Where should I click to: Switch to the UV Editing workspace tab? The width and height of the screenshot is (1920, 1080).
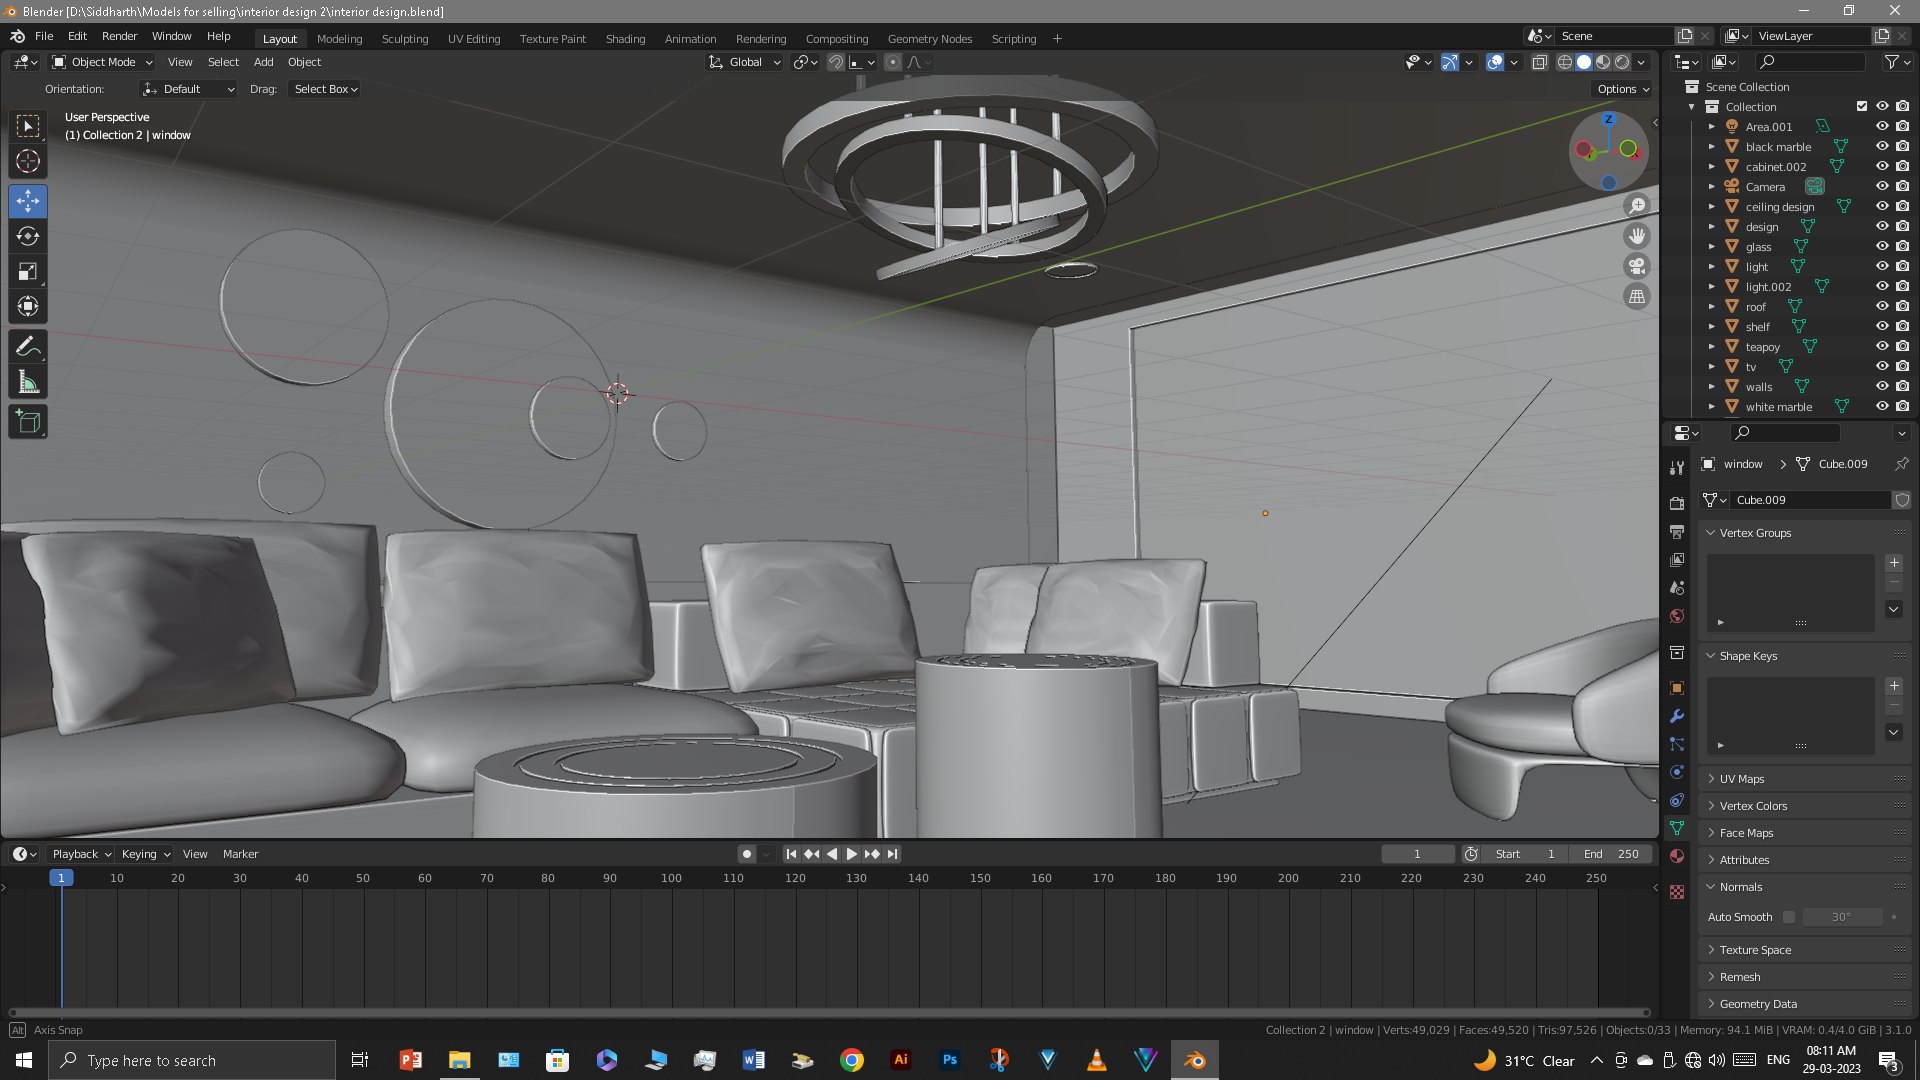point(474,39)
